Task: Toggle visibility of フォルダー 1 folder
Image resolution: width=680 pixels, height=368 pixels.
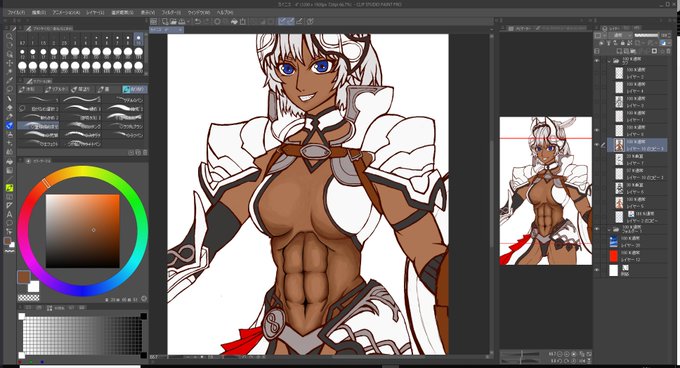Action: tap(597, 228)
